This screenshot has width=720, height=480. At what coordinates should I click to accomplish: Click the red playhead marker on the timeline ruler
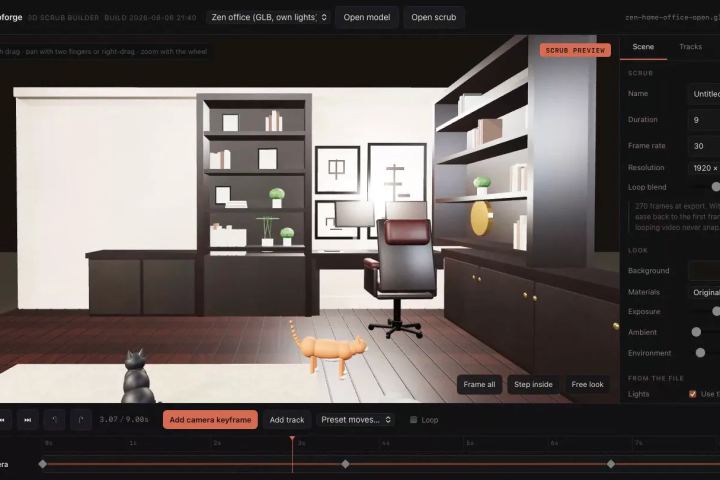click(x=292, y=439)
